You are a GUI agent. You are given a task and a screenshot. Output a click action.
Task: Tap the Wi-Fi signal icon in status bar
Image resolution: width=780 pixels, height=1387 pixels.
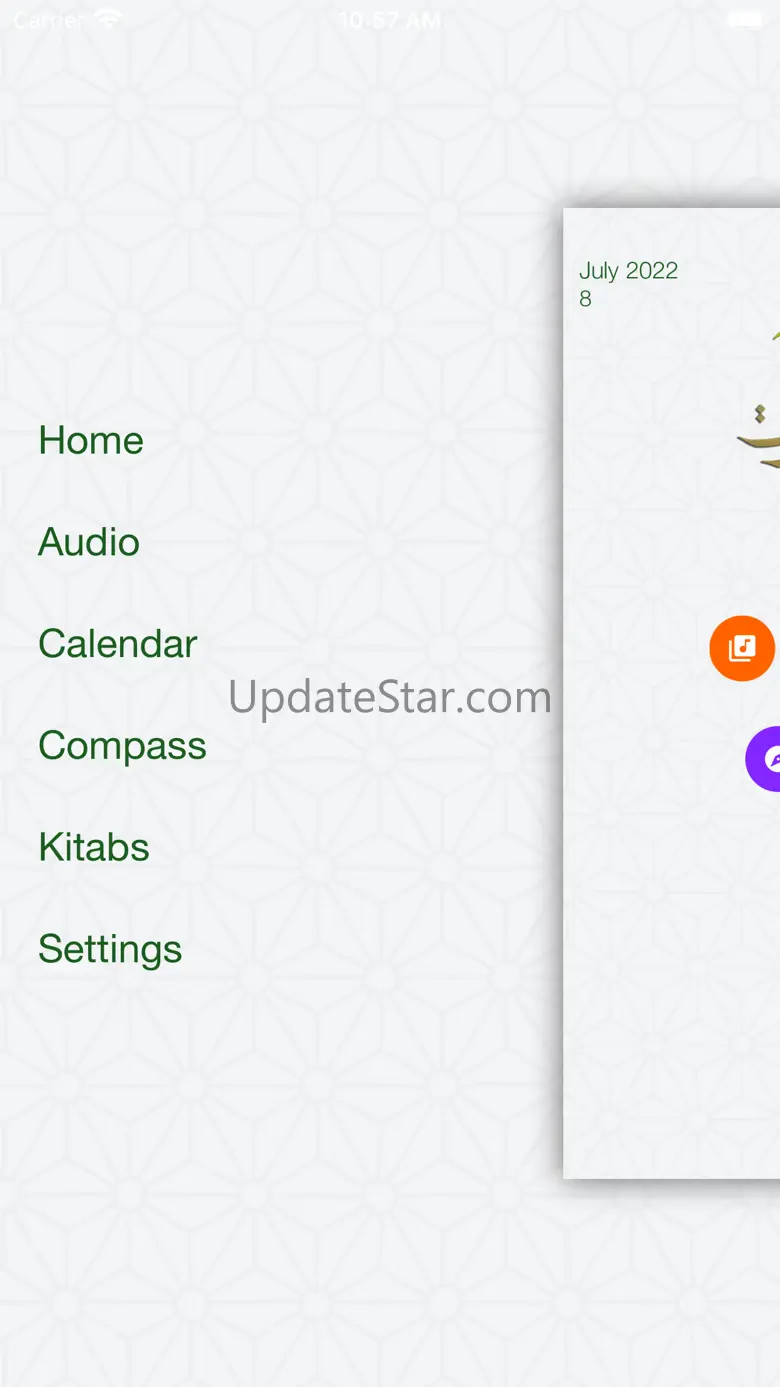106,19
